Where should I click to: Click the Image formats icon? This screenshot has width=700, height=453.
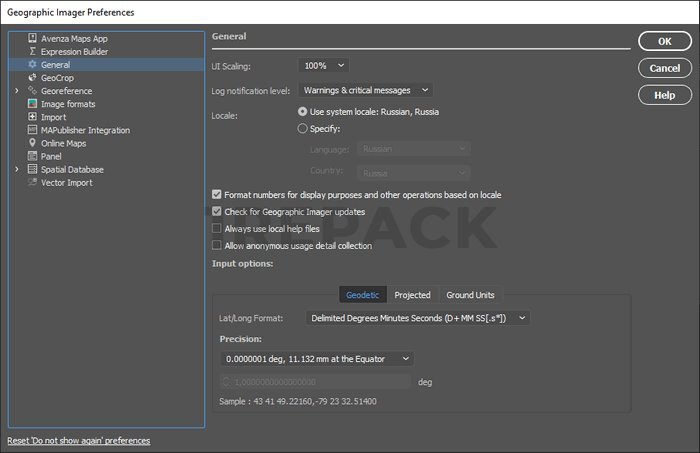click(33, 104)
